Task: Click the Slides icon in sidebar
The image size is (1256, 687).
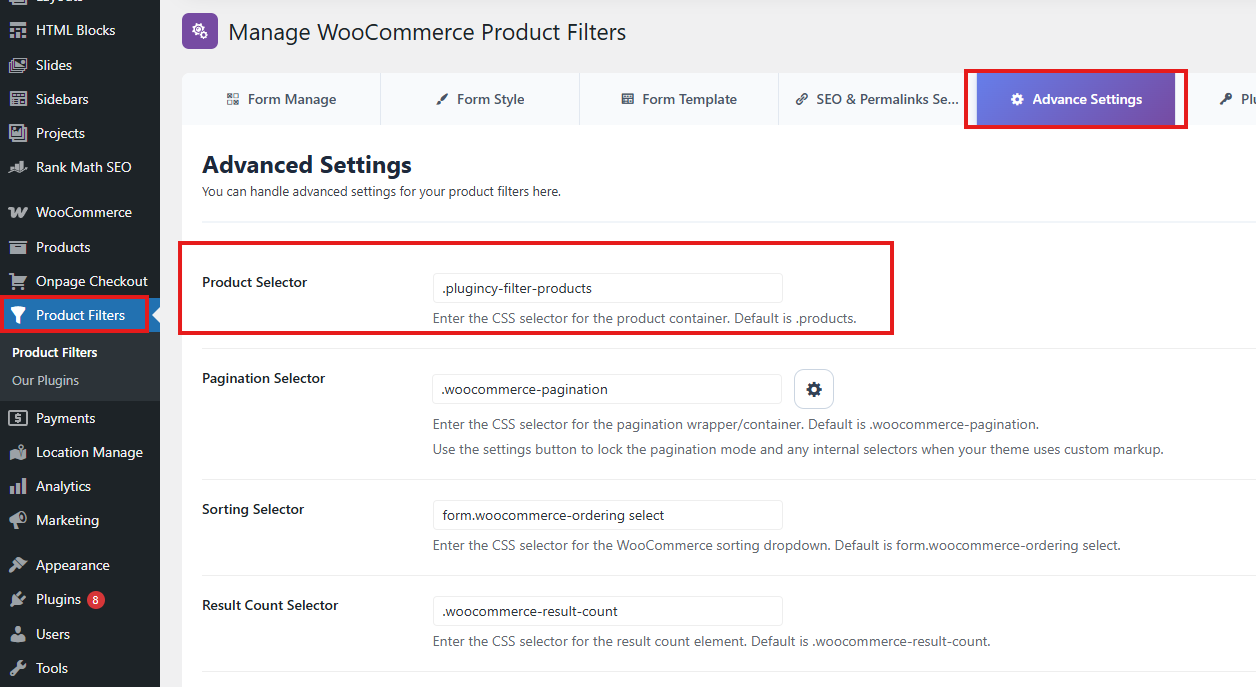Action: pyautogui.click(x=17, y=65)
